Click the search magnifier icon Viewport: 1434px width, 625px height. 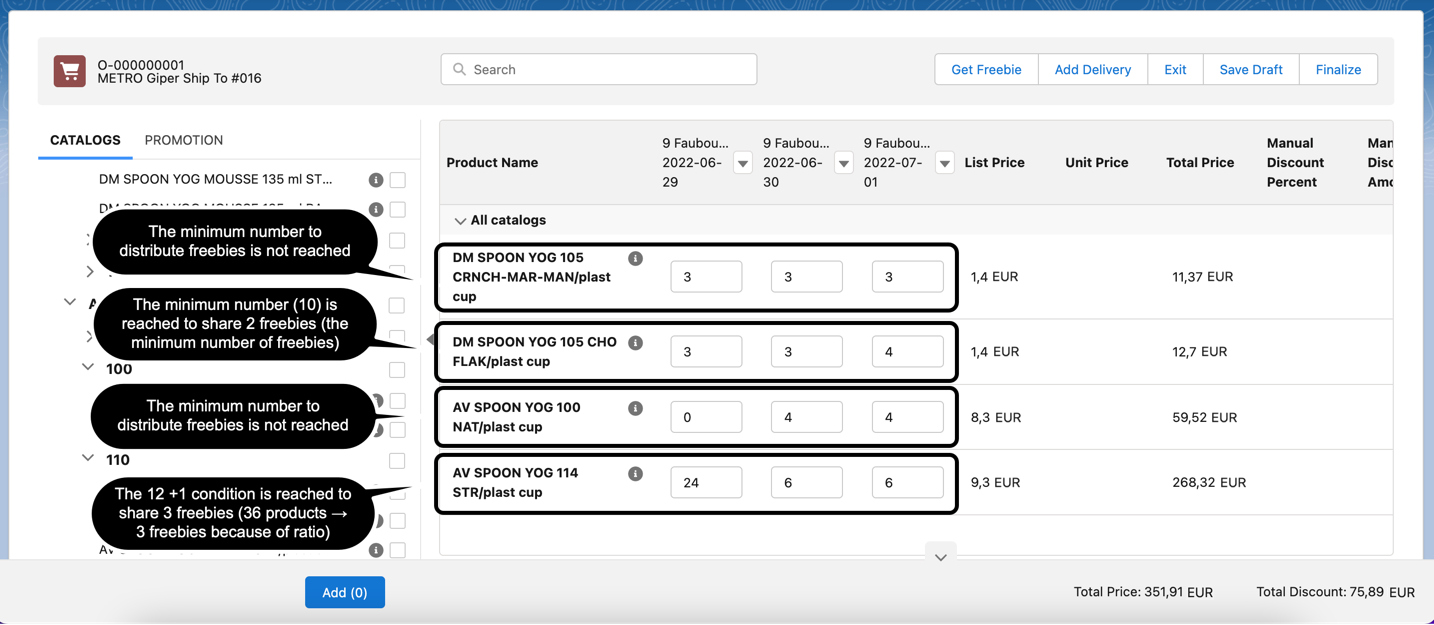click(459, 70)
